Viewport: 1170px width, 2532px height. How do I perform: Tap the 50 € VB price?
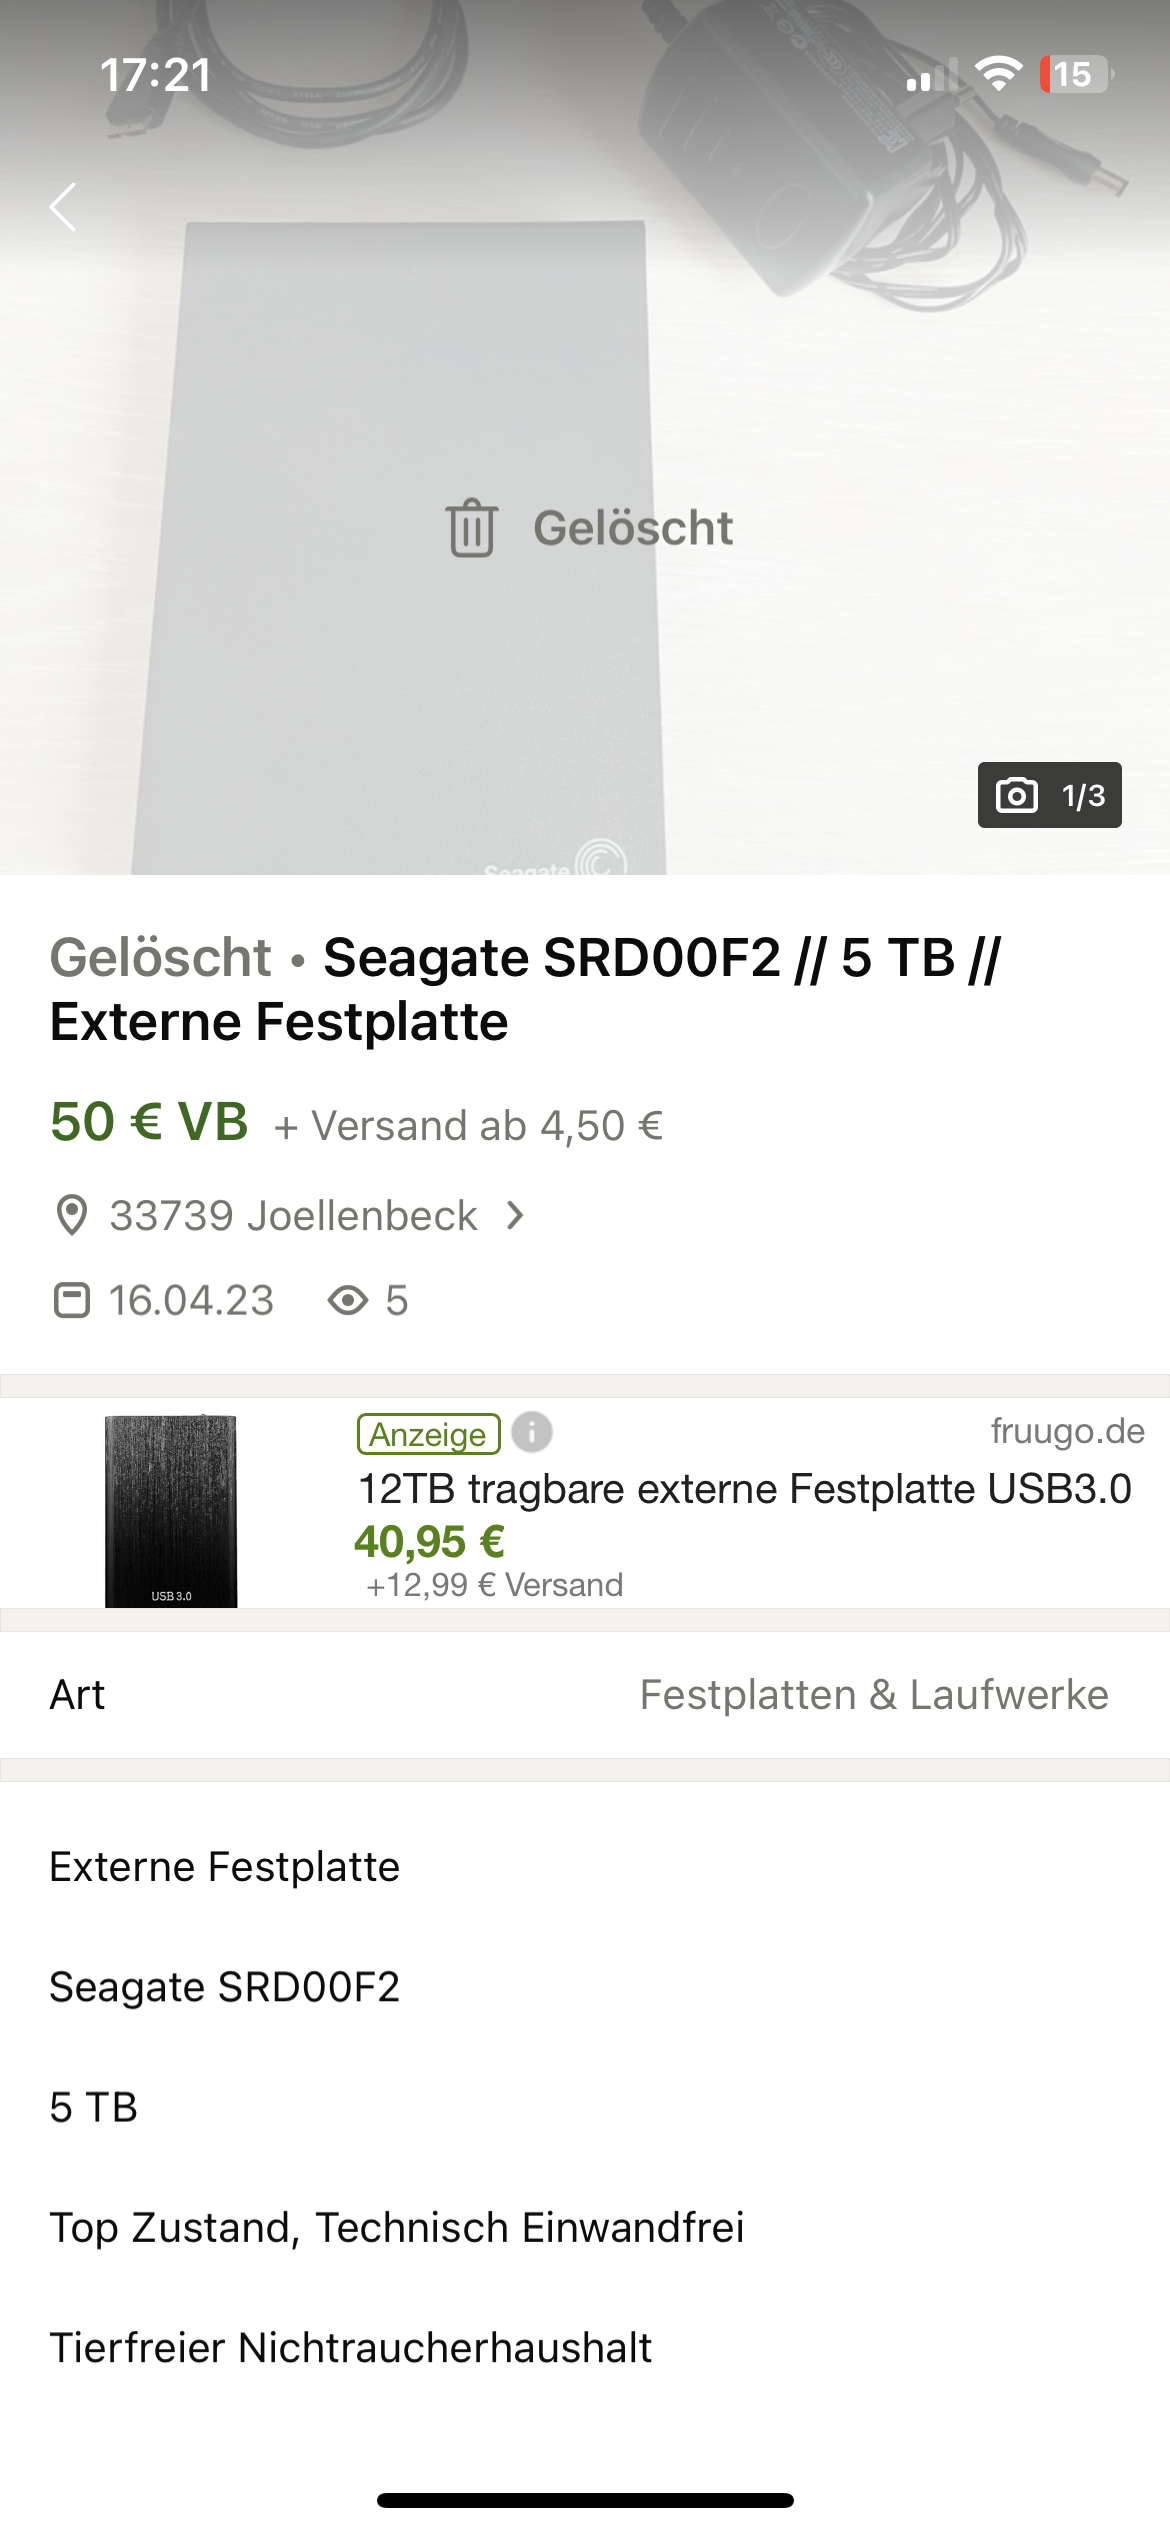coord(149,1121)
